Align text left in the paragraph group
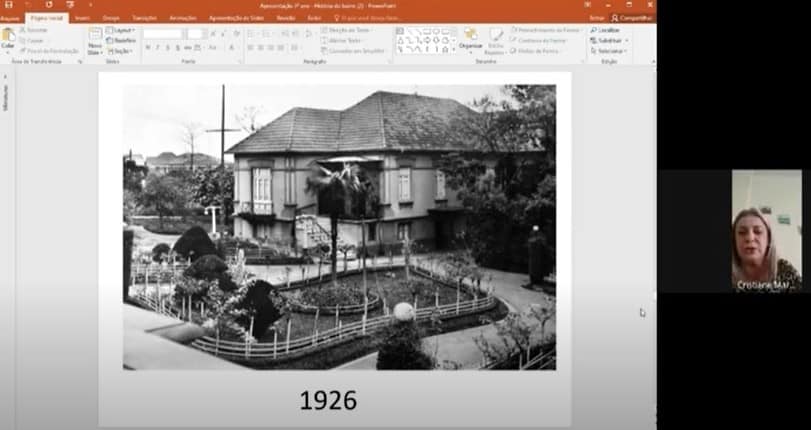Image resolution: width=811 pixels, height=430 pixels. (251, 48)
